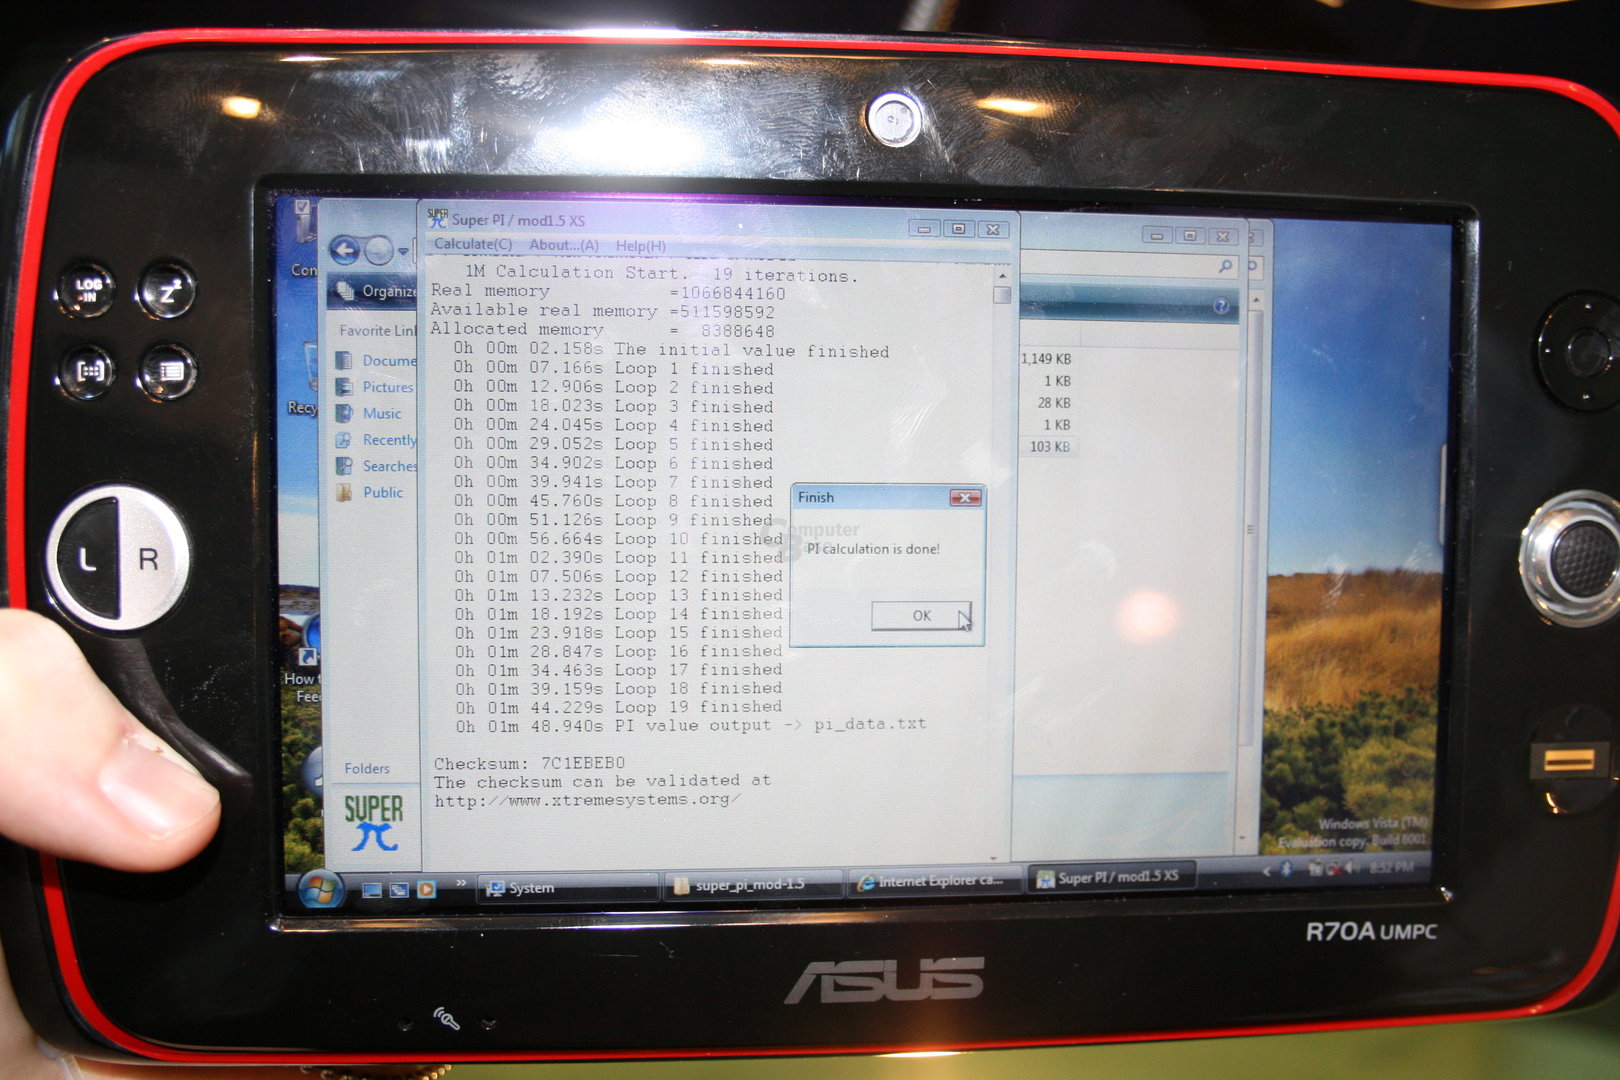Maximize the Super PI window
This screenshot has height=1080, width=1620.
(x=958, y=229)
